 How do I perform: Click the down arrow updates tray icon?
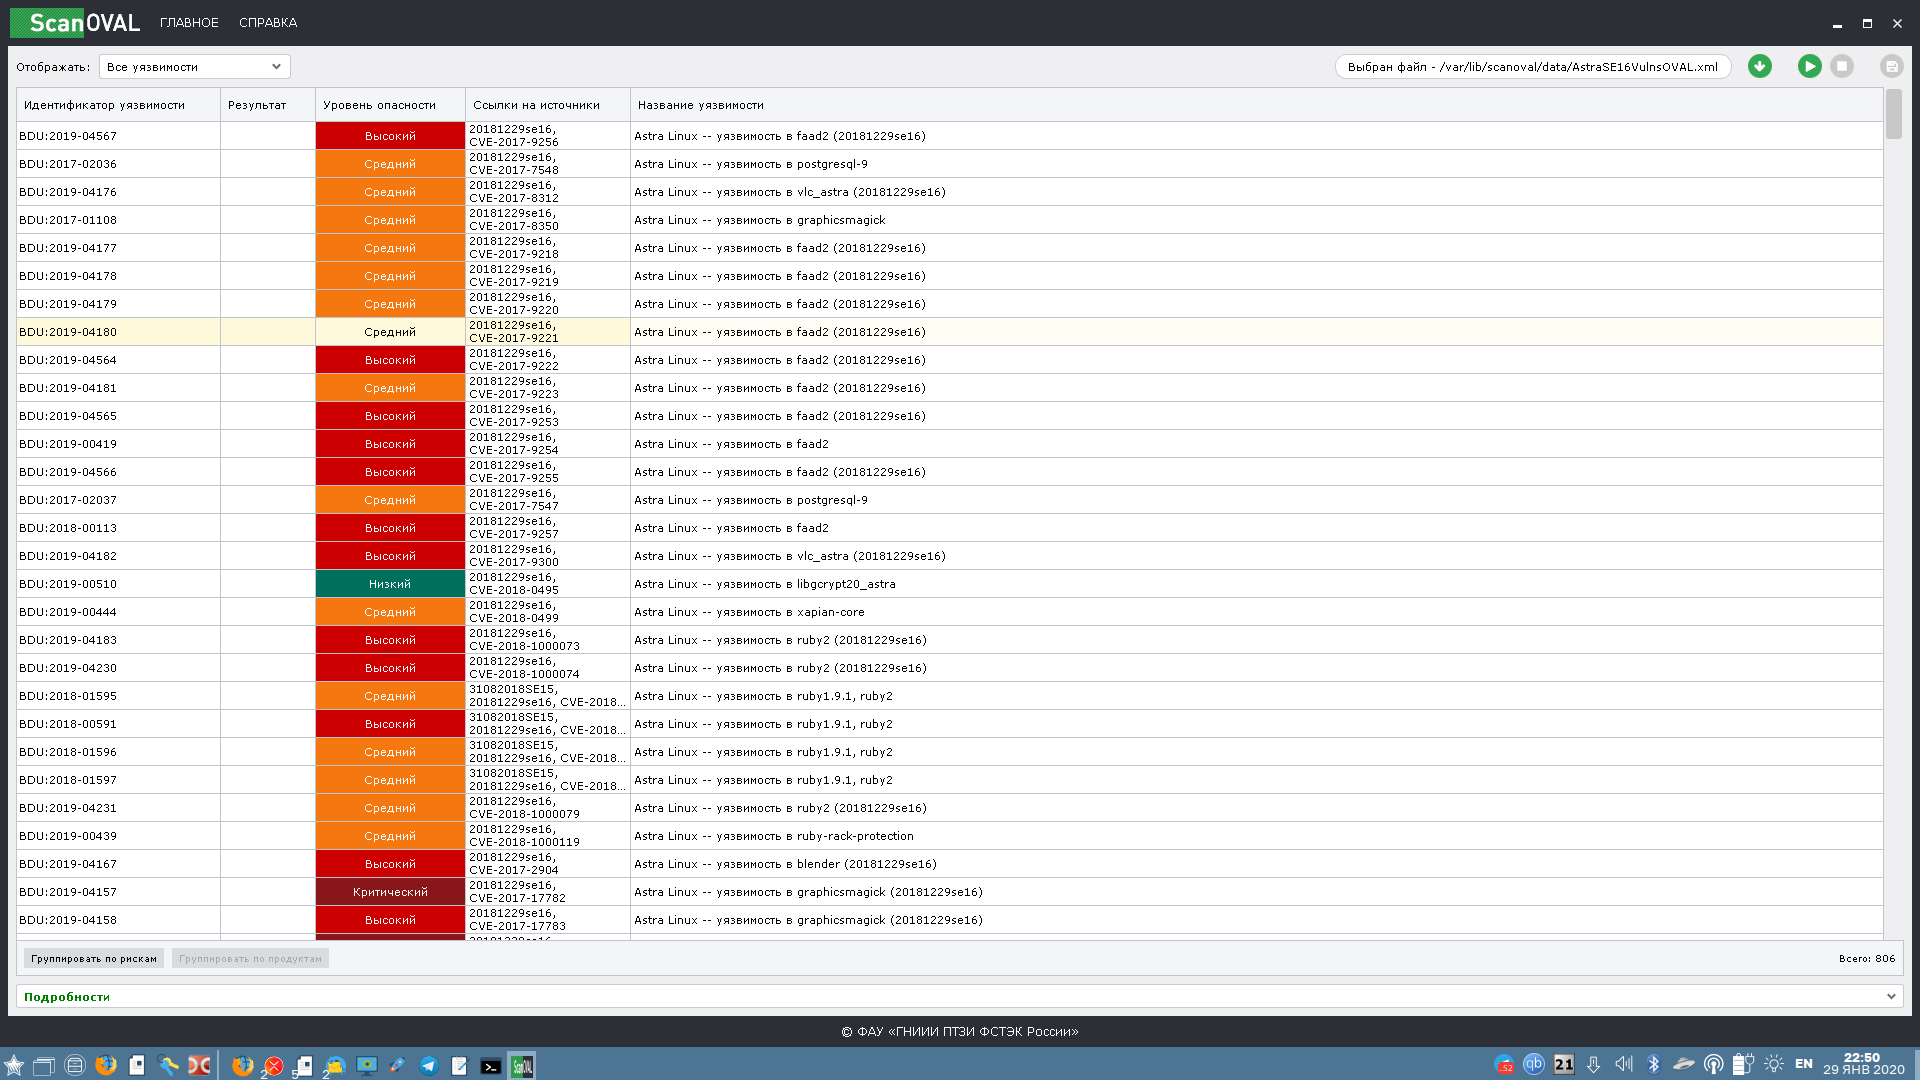(x=1594, y=1065)
